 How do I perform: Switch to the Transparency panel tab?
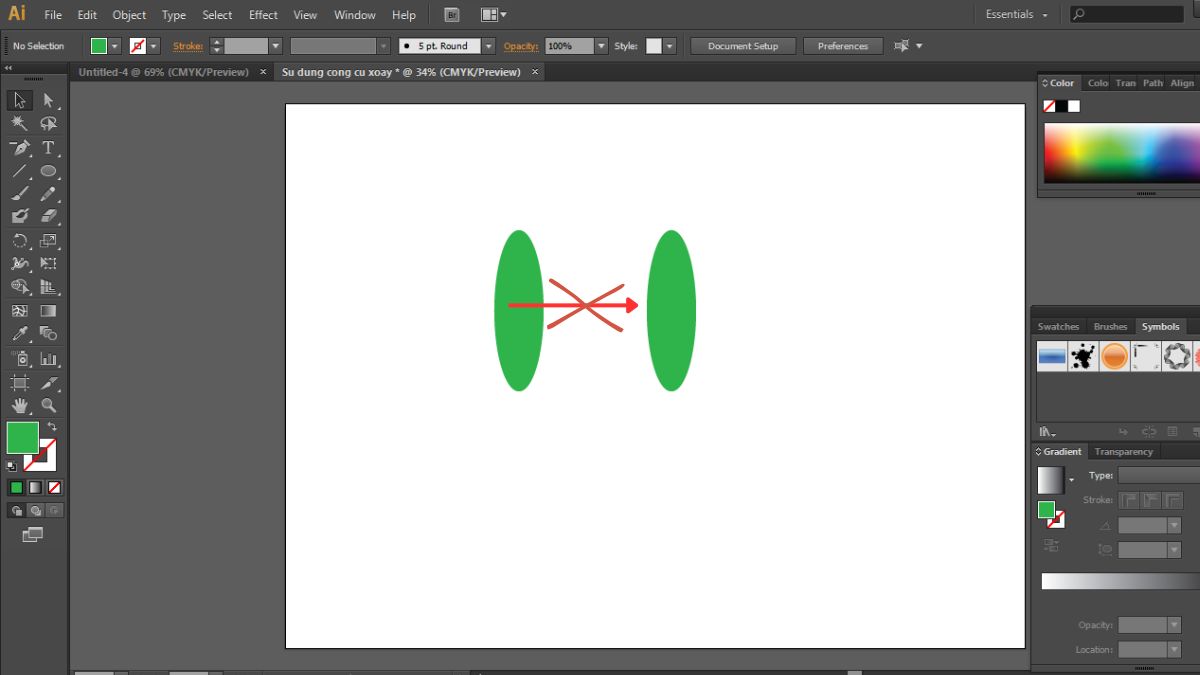1123,451
